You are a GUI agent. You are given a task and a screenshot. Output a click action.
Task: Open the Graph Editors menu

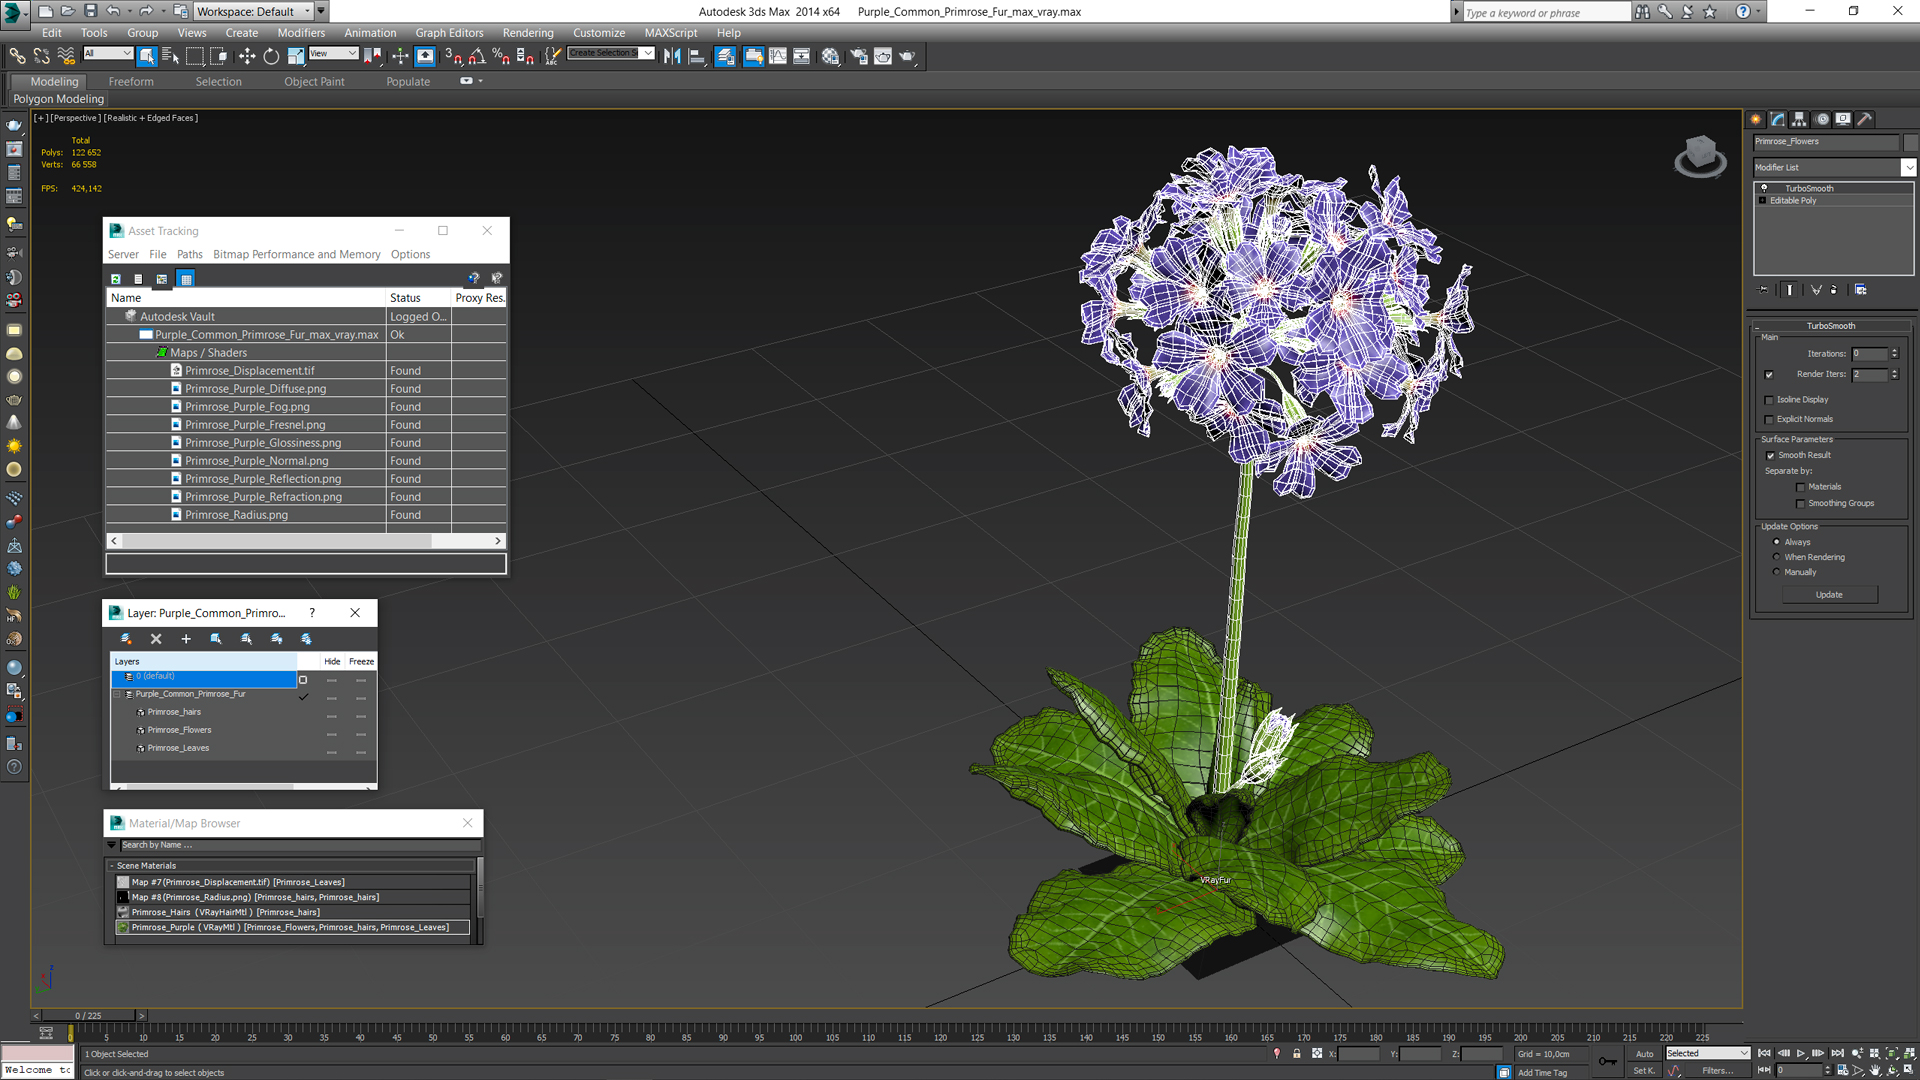(449, 33)
